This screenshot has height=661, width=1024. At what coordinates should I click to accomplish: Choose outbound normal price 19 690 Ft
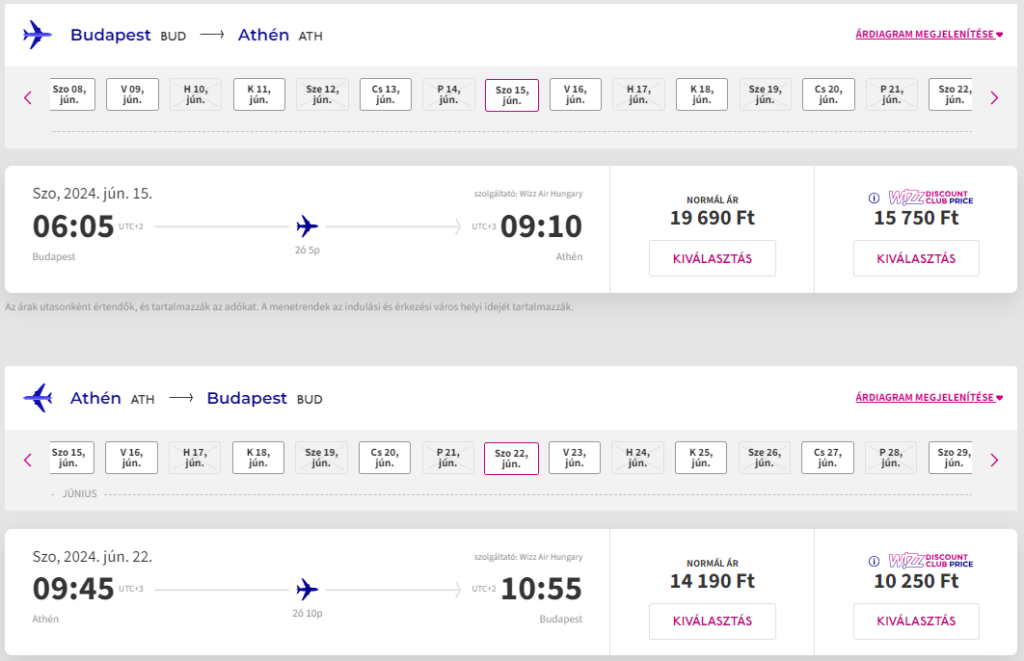pyautogui.click(x=712, y=259)
